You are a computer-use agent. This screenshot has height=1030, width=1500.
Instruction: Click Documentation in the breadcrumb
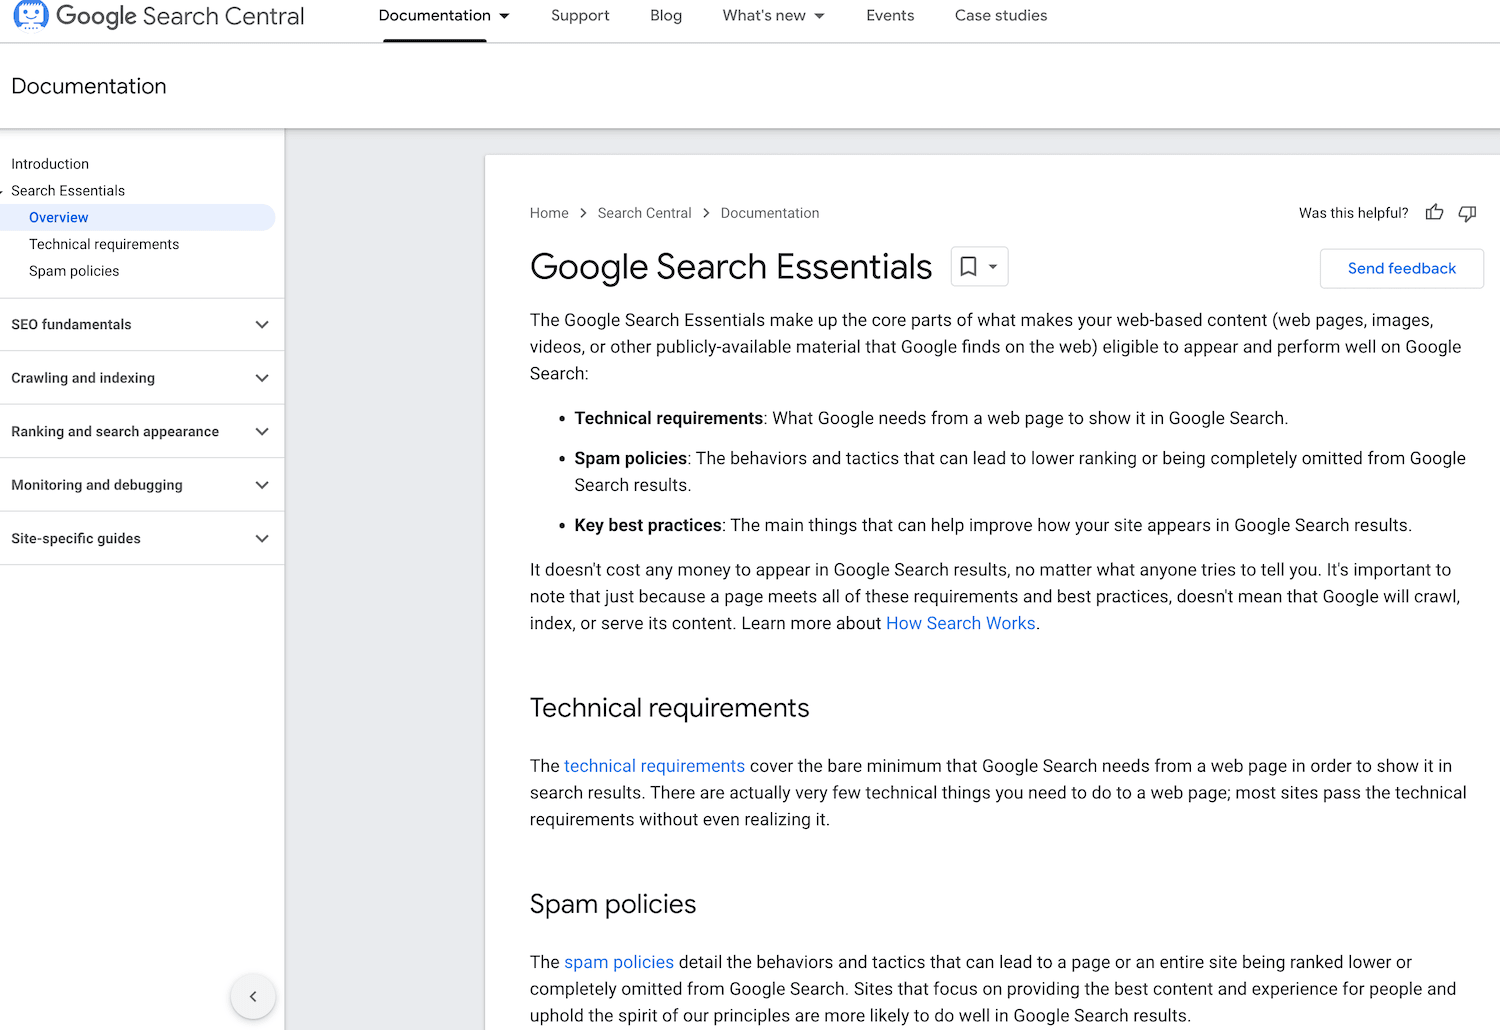click(x=770, y=213)
